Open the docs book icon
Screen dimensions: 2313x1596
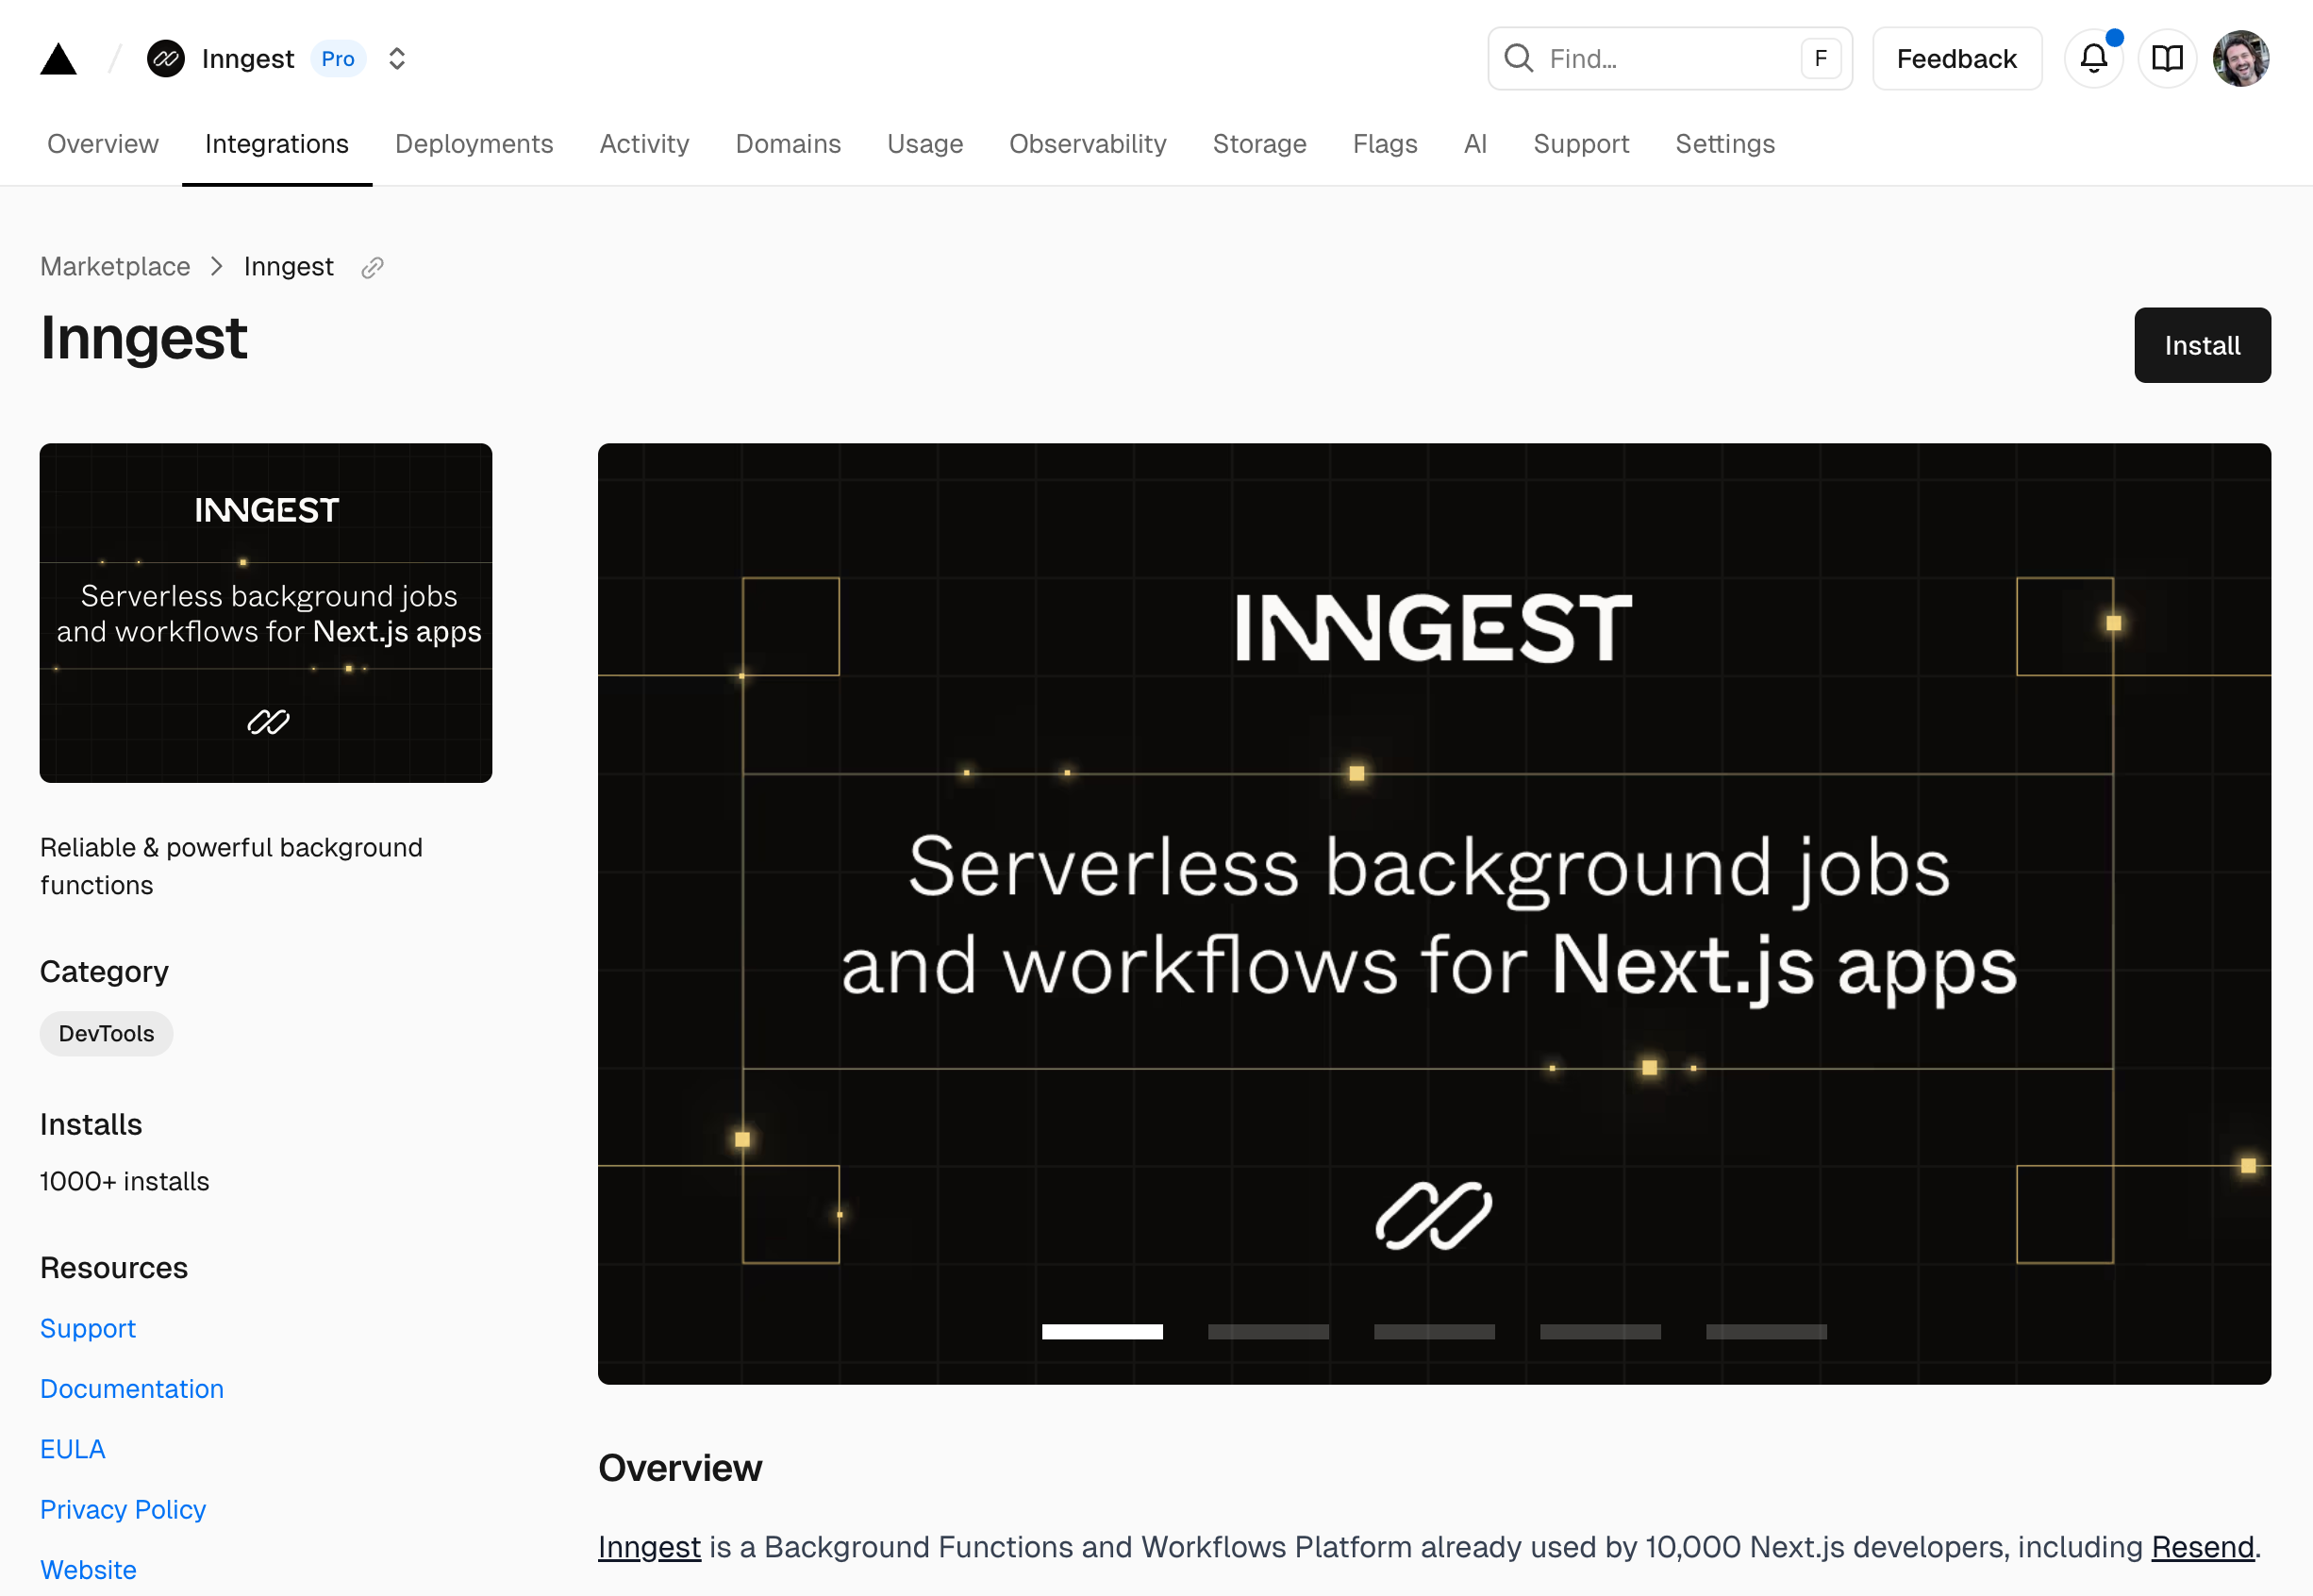tap(2167, 59)
